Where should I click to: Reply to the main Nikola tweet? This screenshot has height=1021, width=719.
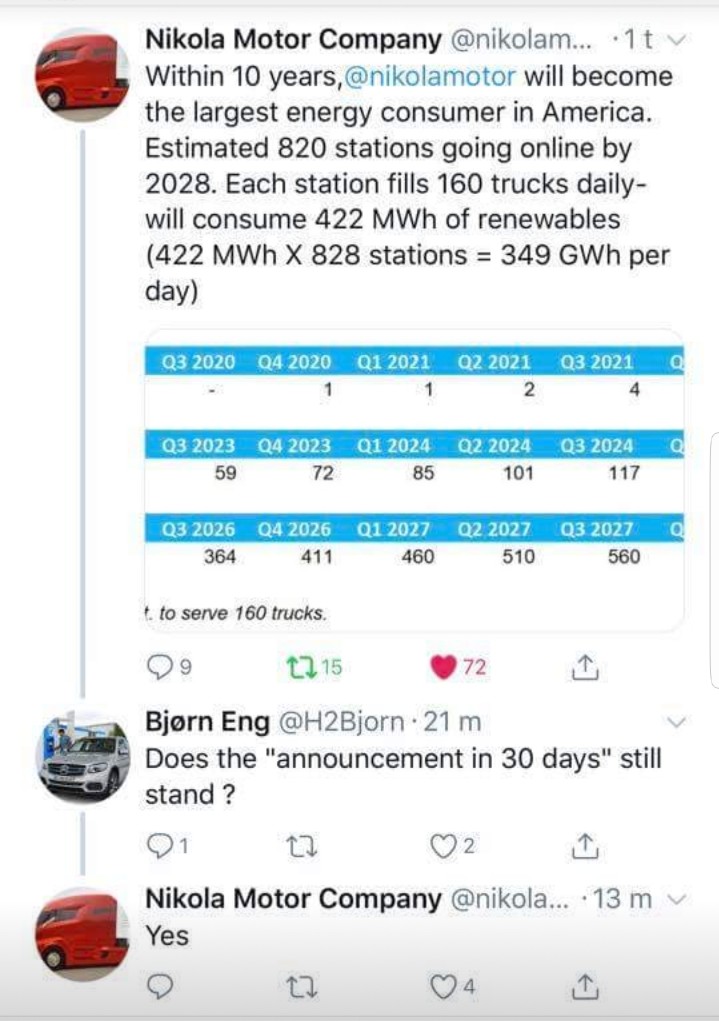(160, 667)
